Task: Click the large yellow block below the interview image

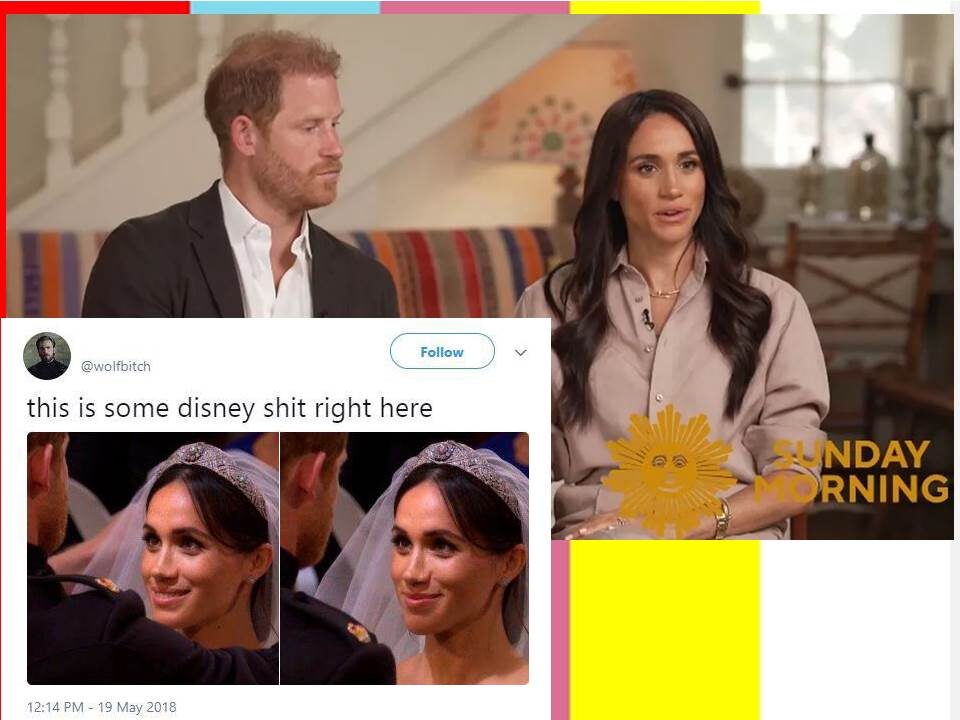Action: 665,630
